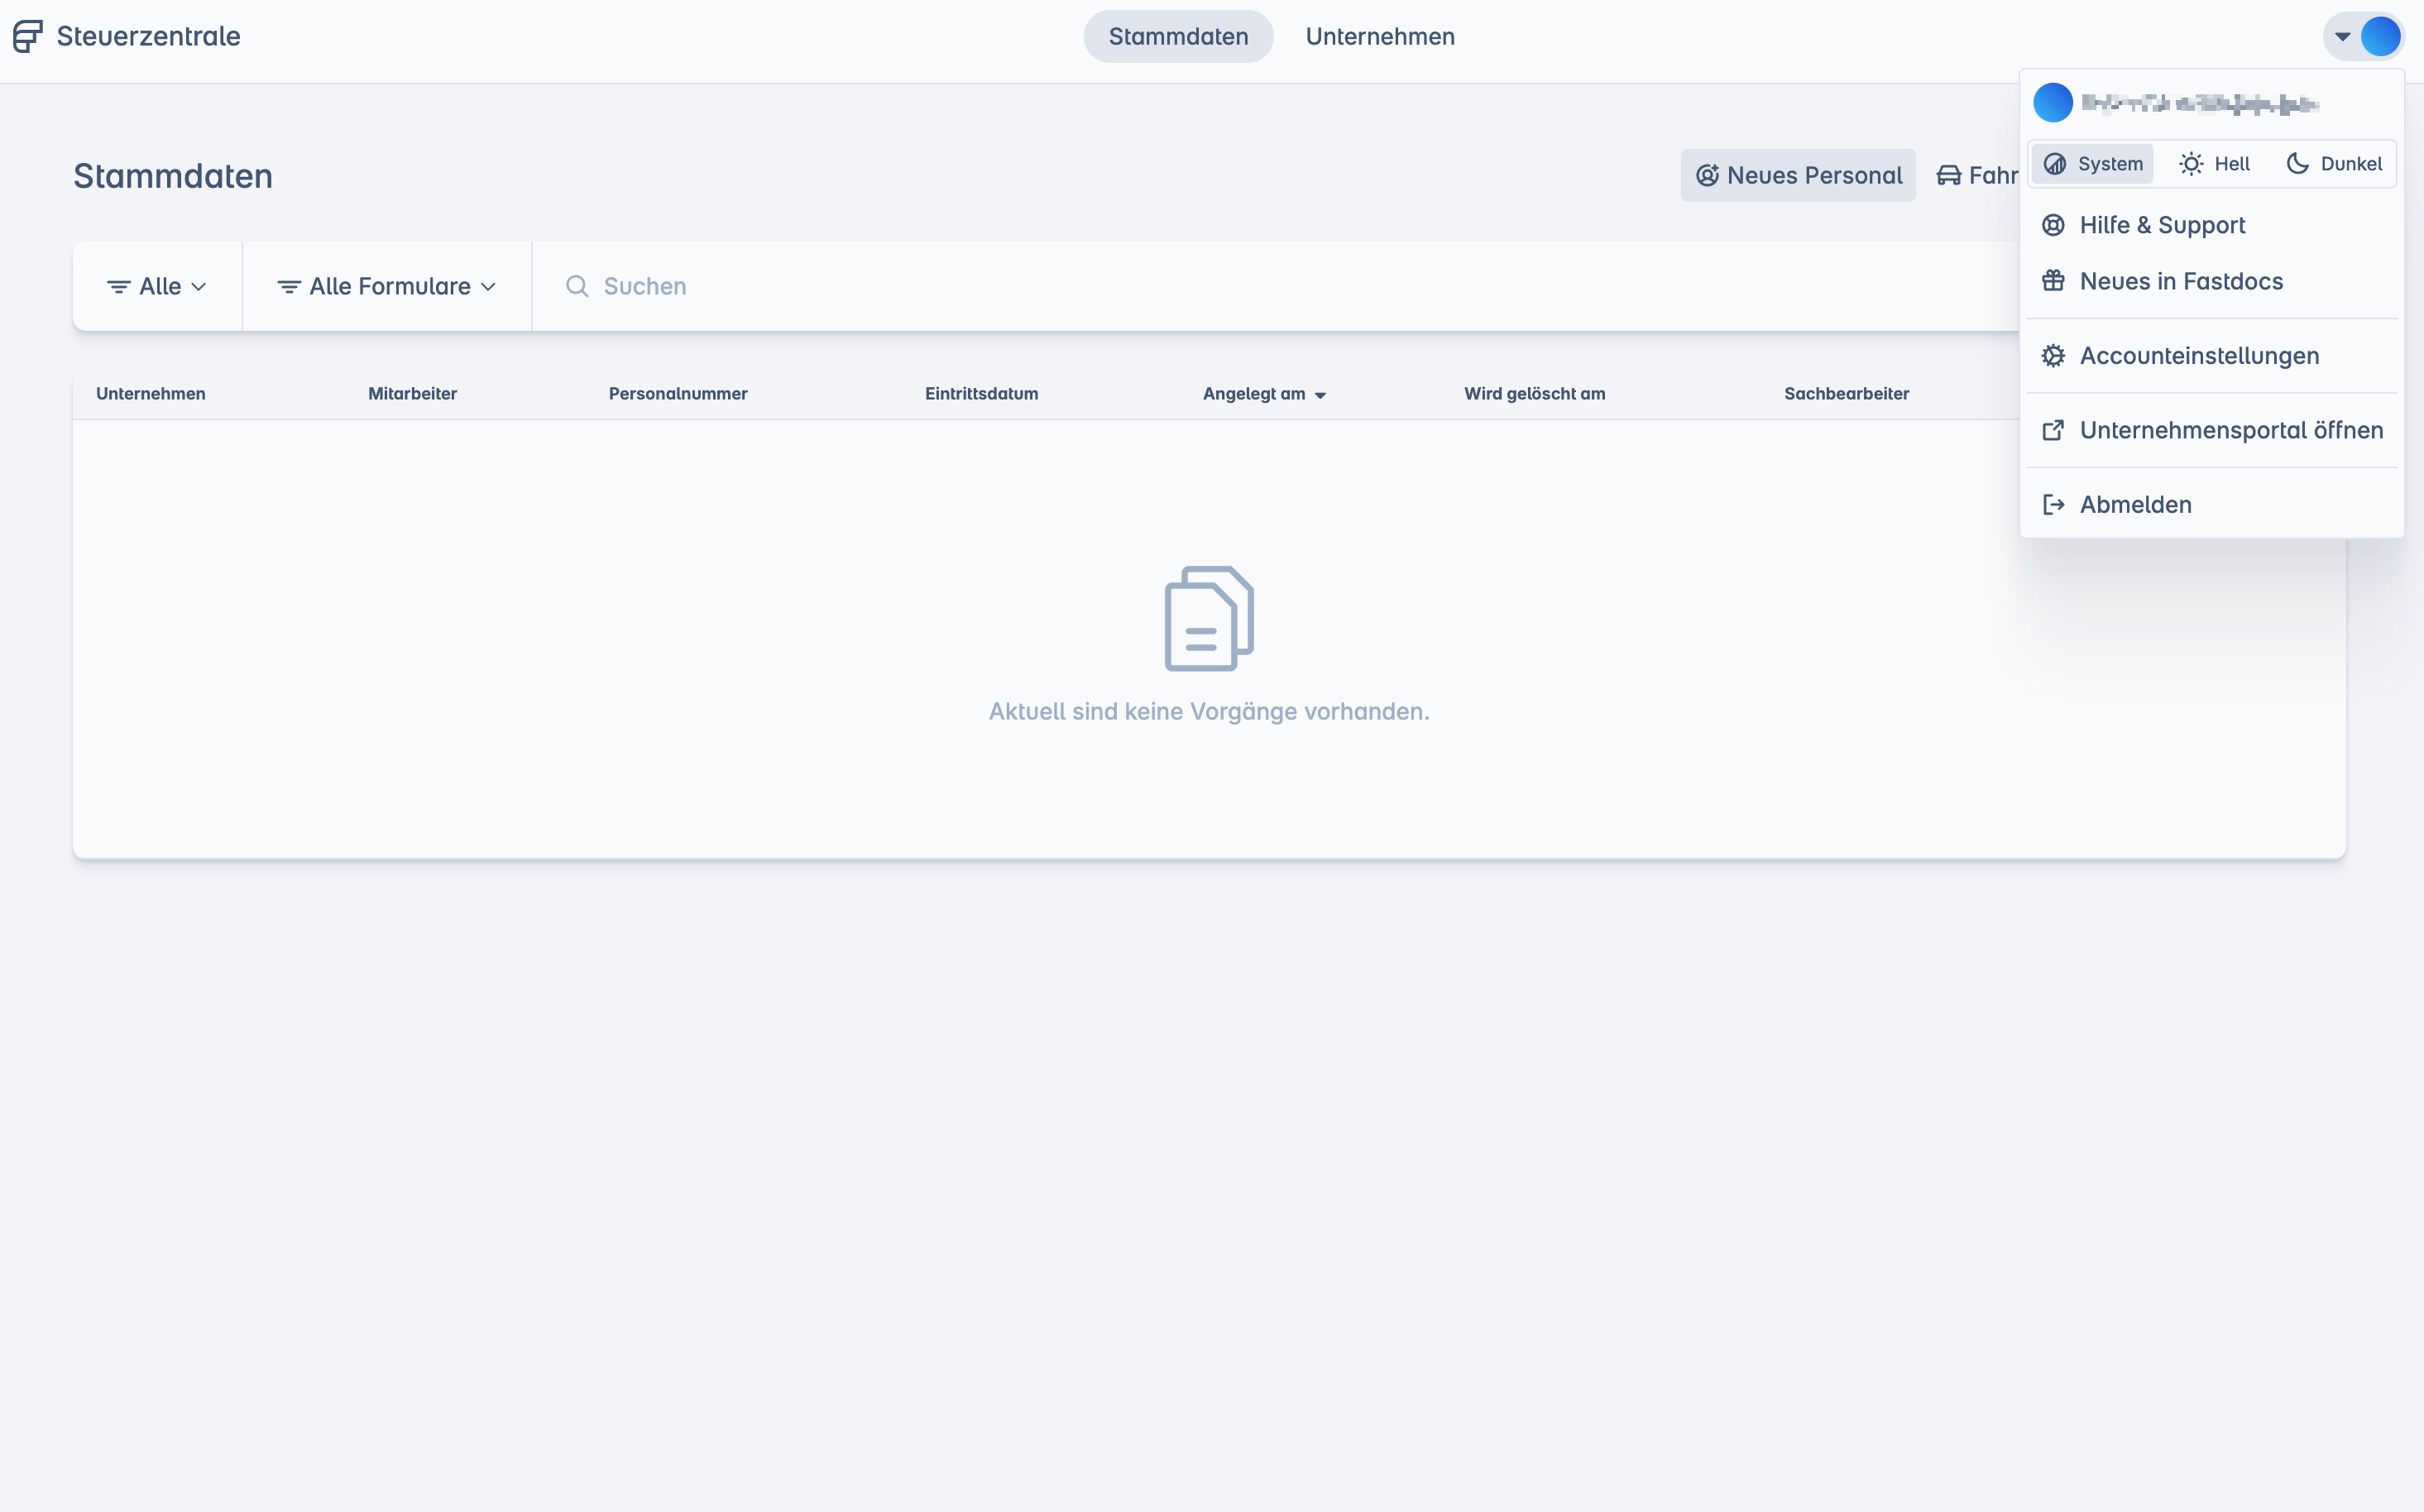
Task: Click the Stammdaten page heading
Action: [173, 176]
